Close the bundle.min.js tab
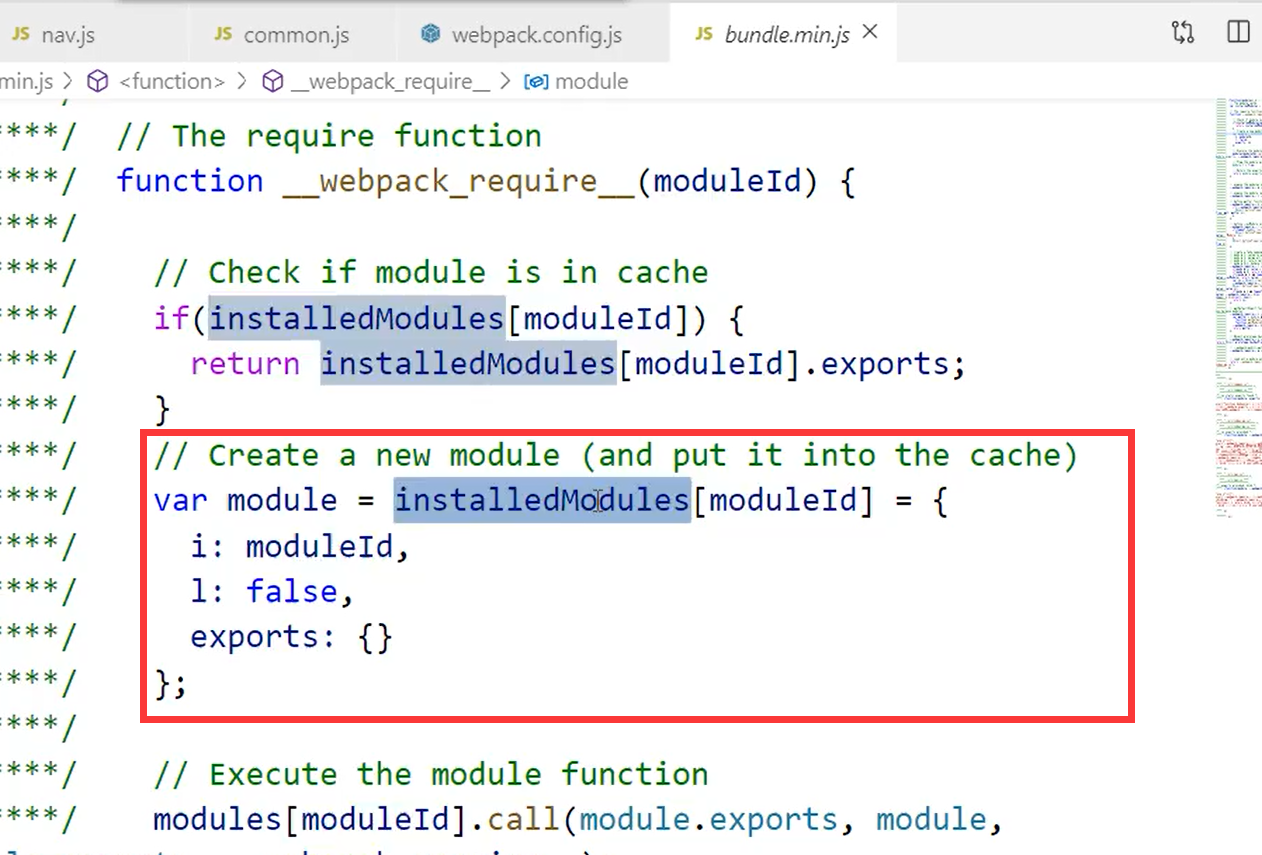Viewport: 1262px width, 855px height. 870,33
